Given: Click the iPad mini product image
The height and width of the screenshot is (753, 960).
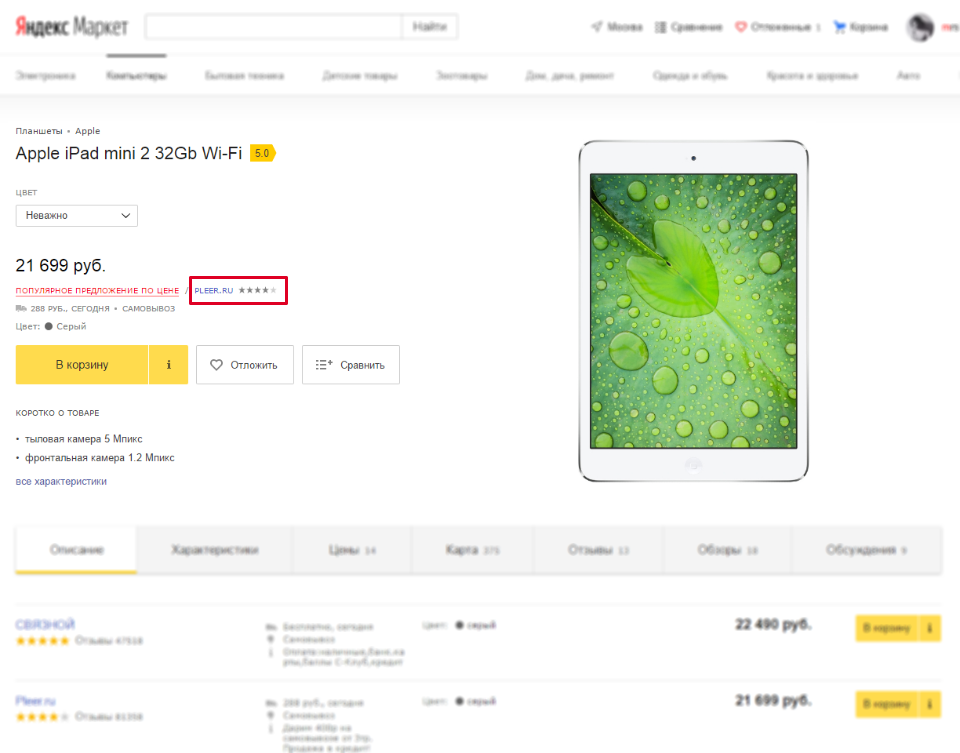Looking at the screenshot, I should (x=694, y=311).
